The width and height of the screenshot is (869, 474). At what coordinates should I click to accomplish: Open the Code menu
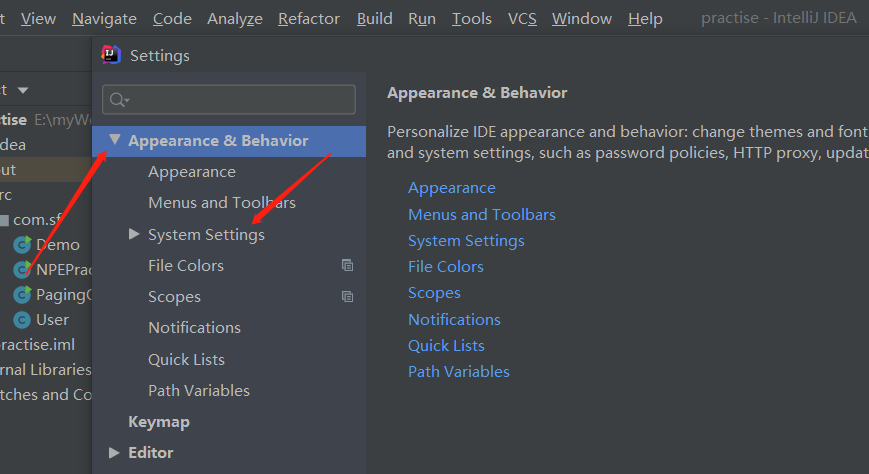coord(172,19)
